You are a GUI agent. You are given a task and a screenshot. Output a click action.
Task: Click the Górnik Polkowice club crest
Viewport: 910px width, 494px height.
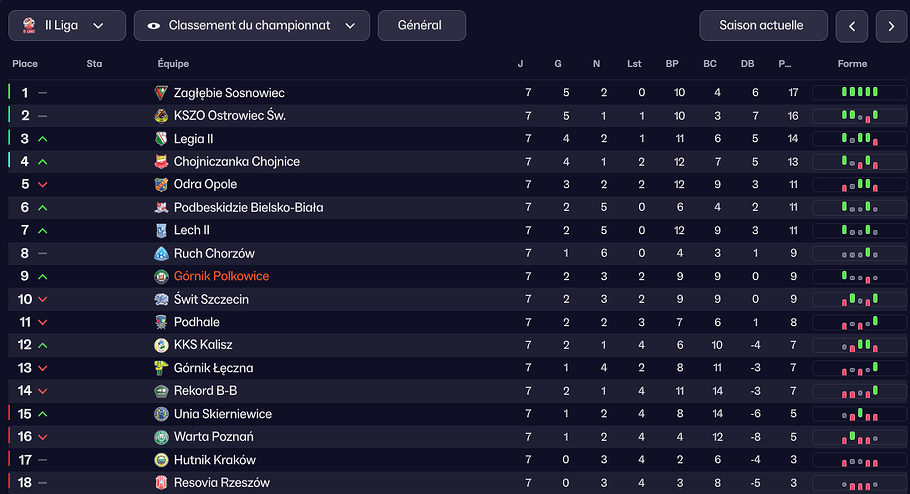point(161,276)
